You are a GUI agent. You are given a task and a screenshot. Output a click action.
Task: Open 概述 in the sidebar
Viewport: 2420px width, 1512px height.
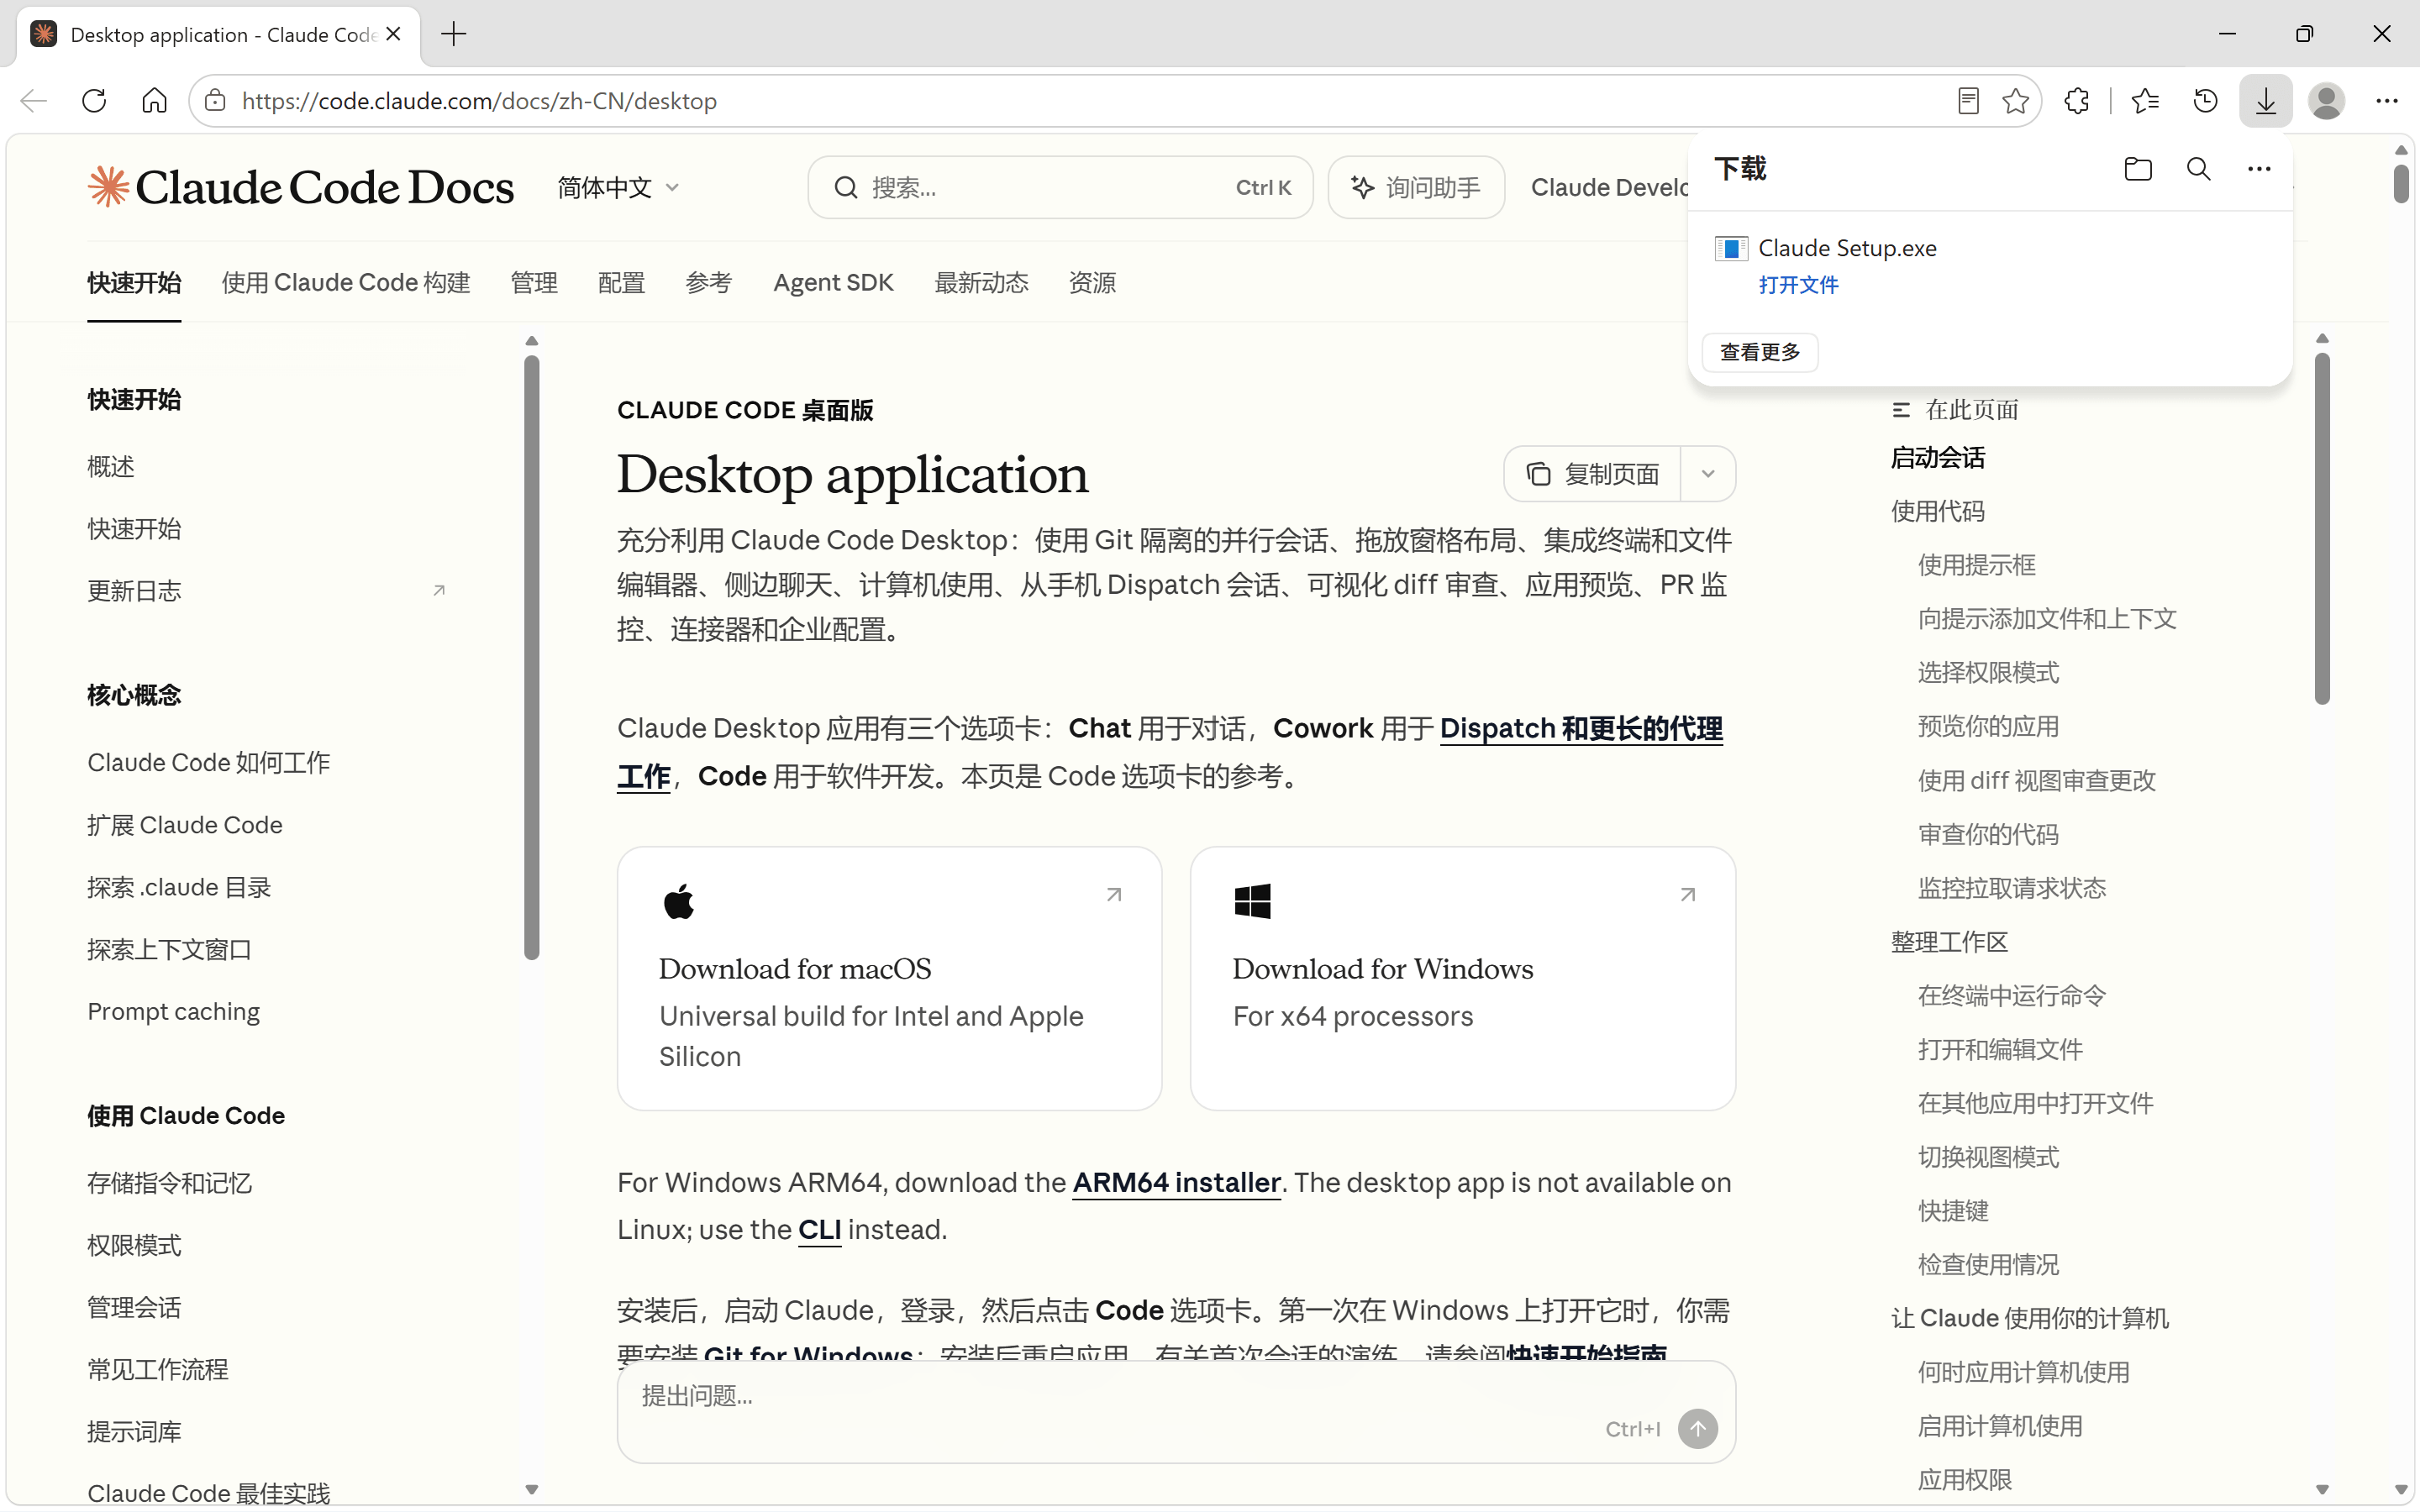pyautogui.click(x=111, y=467)
